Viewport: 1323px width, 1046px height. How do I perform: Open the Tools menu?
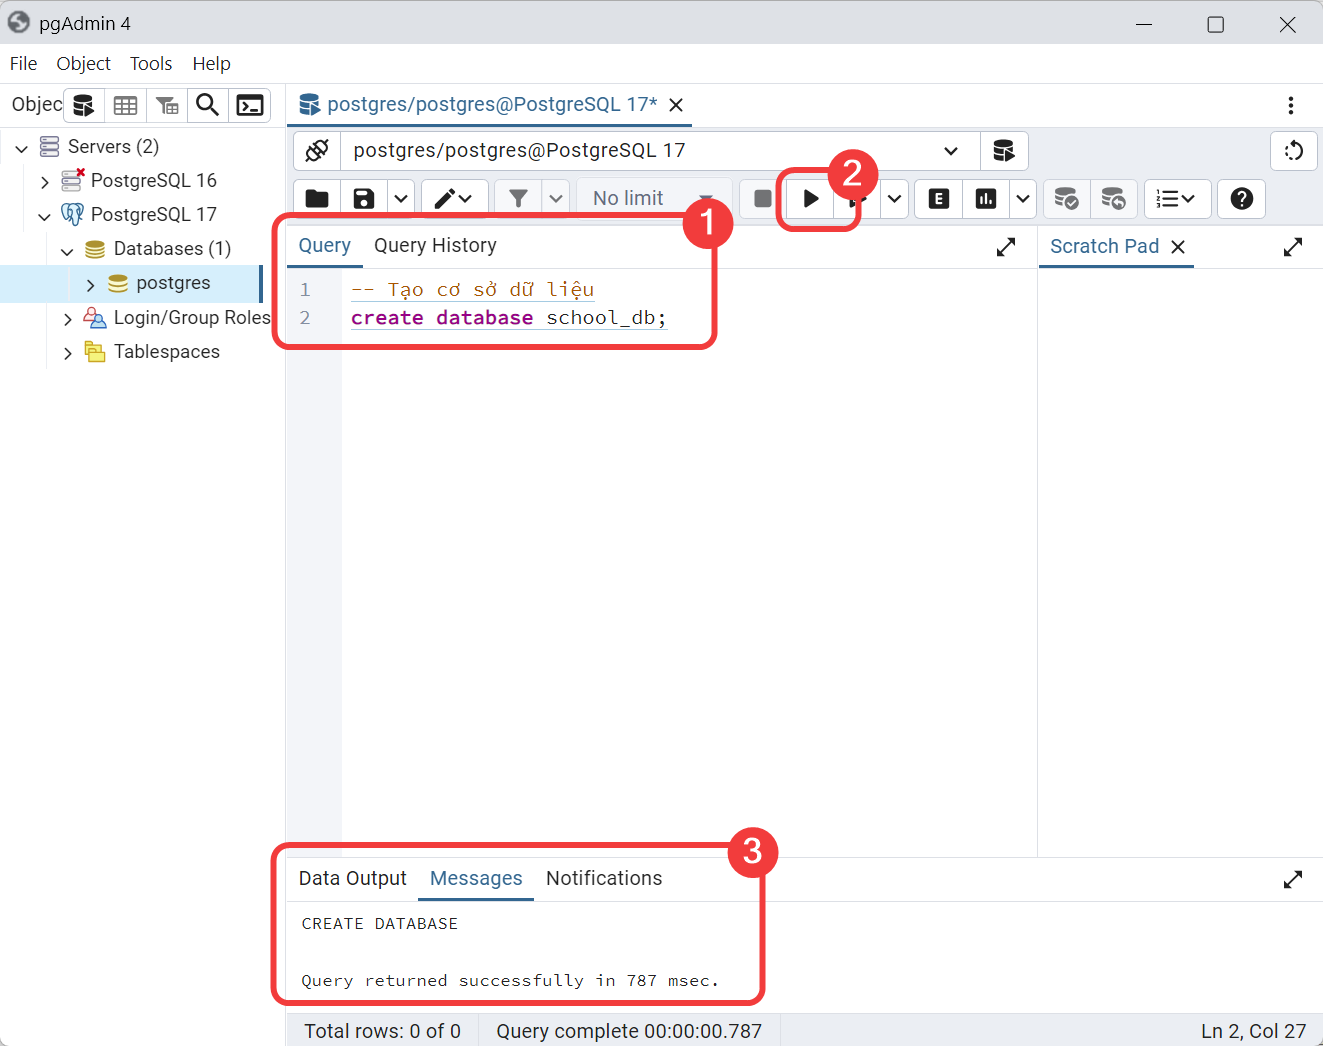[151, 64]
